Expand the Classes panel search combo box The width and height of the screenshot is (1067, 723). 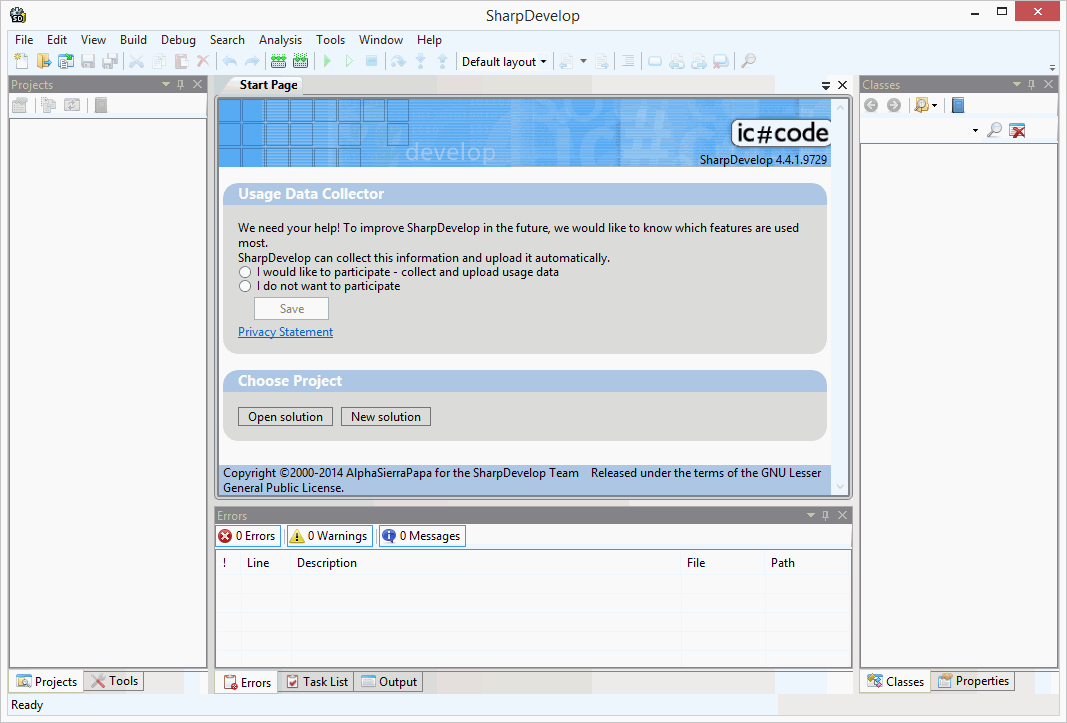point(975,131)
